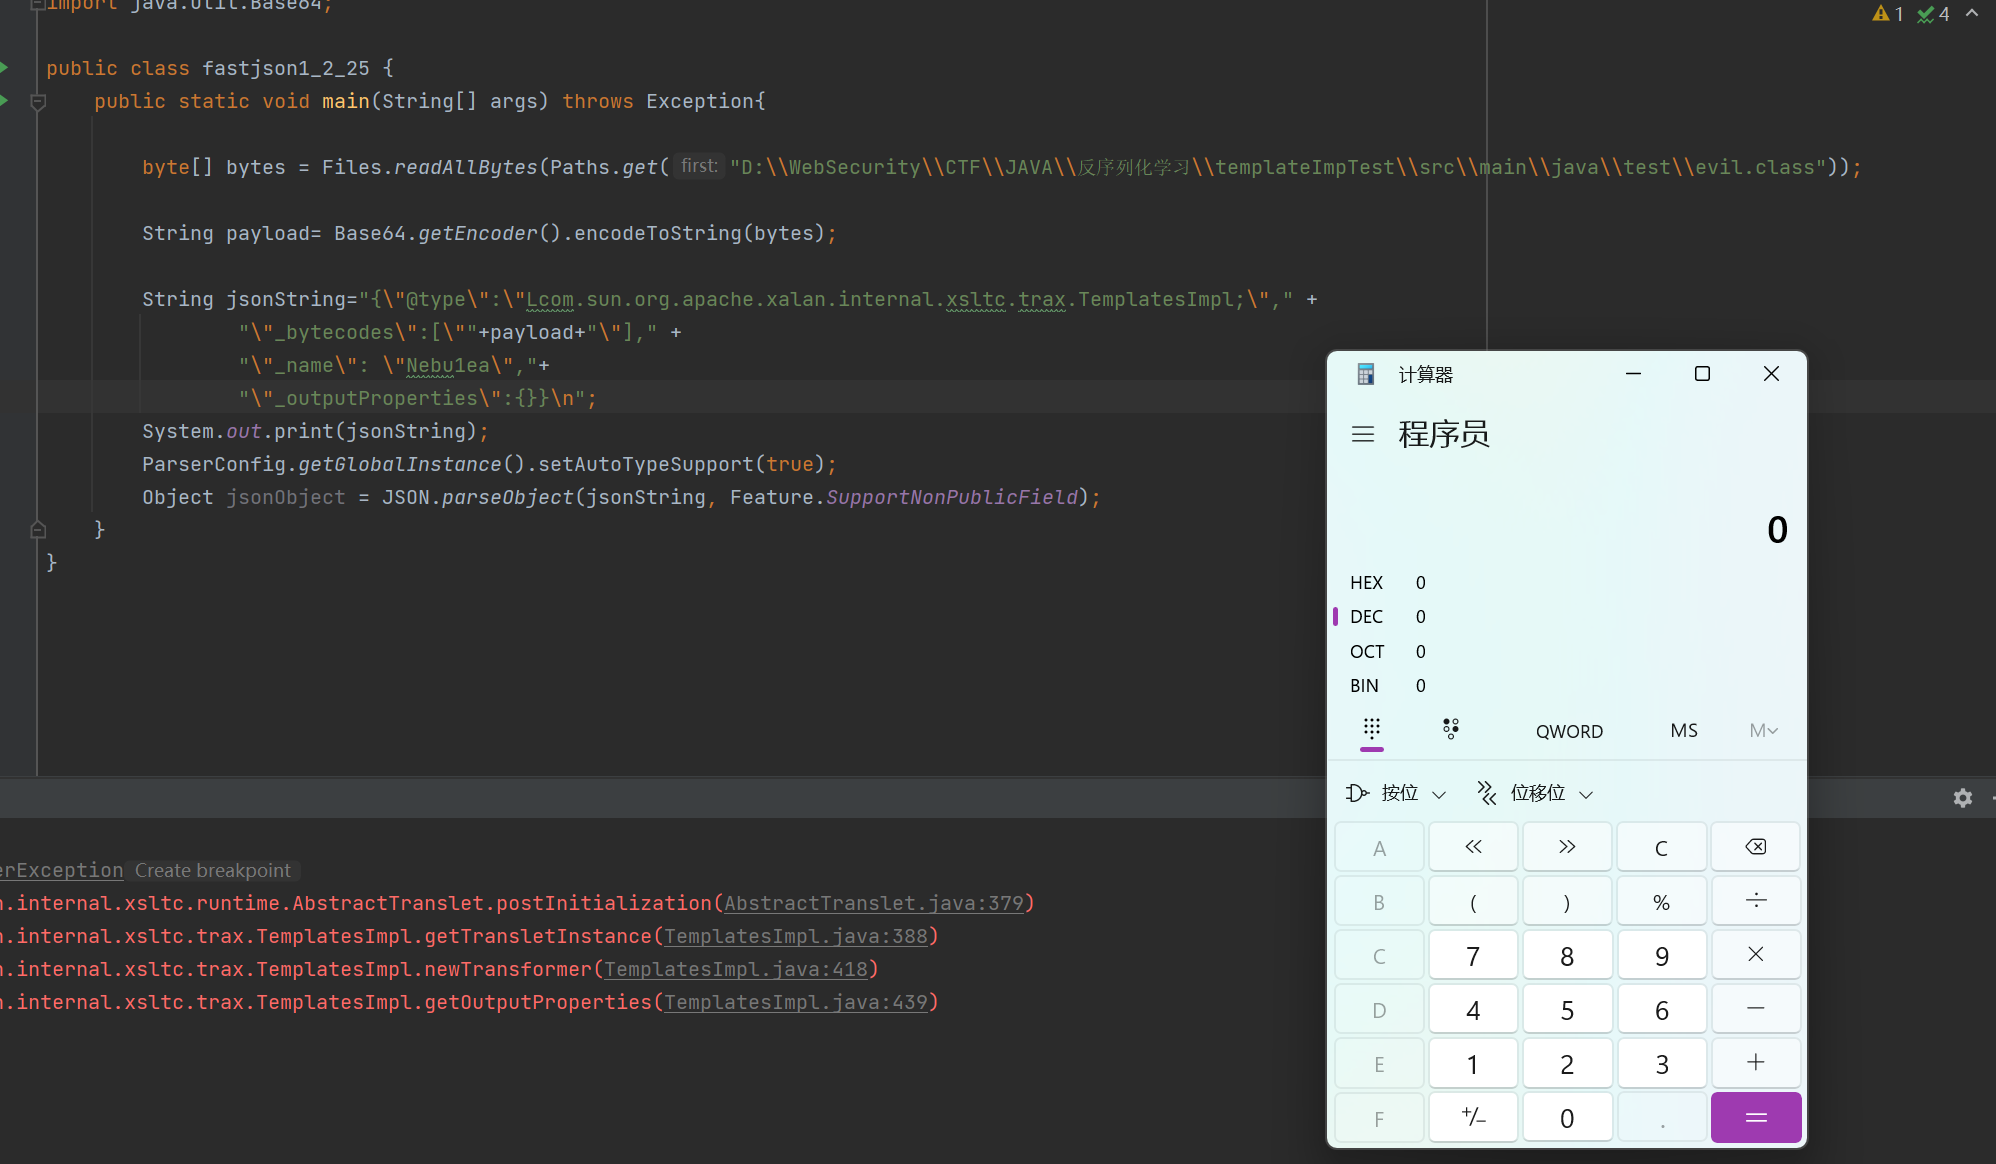Expand the 位移位 bit shift dropdown

point(1536,793)
